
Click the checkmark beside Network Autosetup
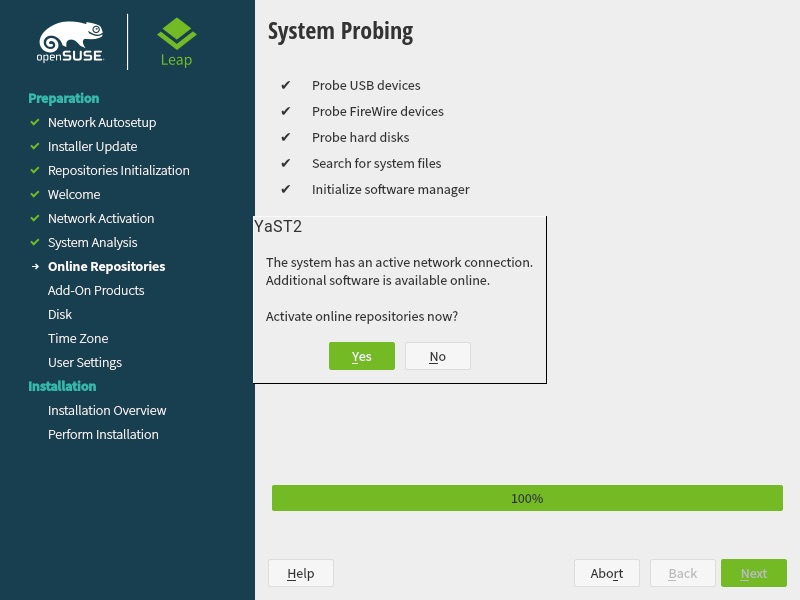point(35,122)
